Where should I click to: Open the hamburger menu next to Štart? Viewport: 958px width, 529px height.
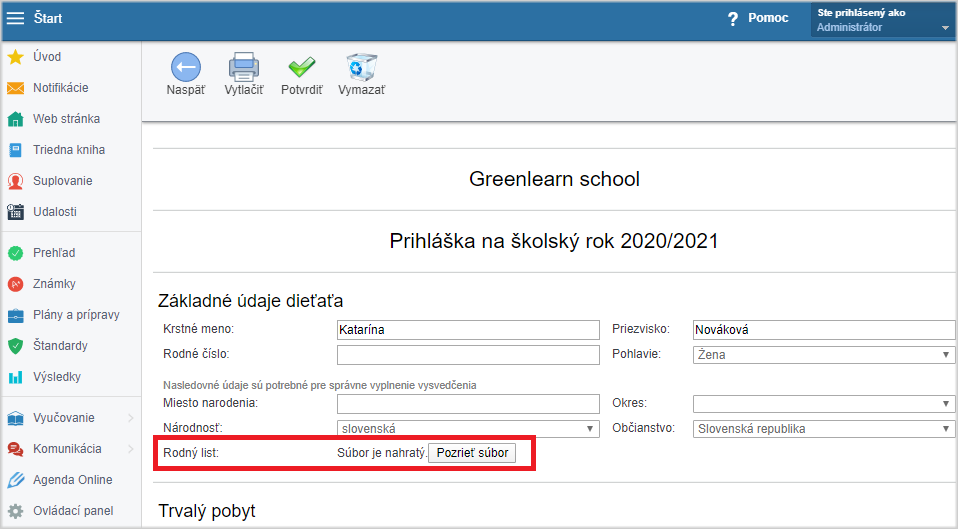pyautogui.click(x=15, y=18)
